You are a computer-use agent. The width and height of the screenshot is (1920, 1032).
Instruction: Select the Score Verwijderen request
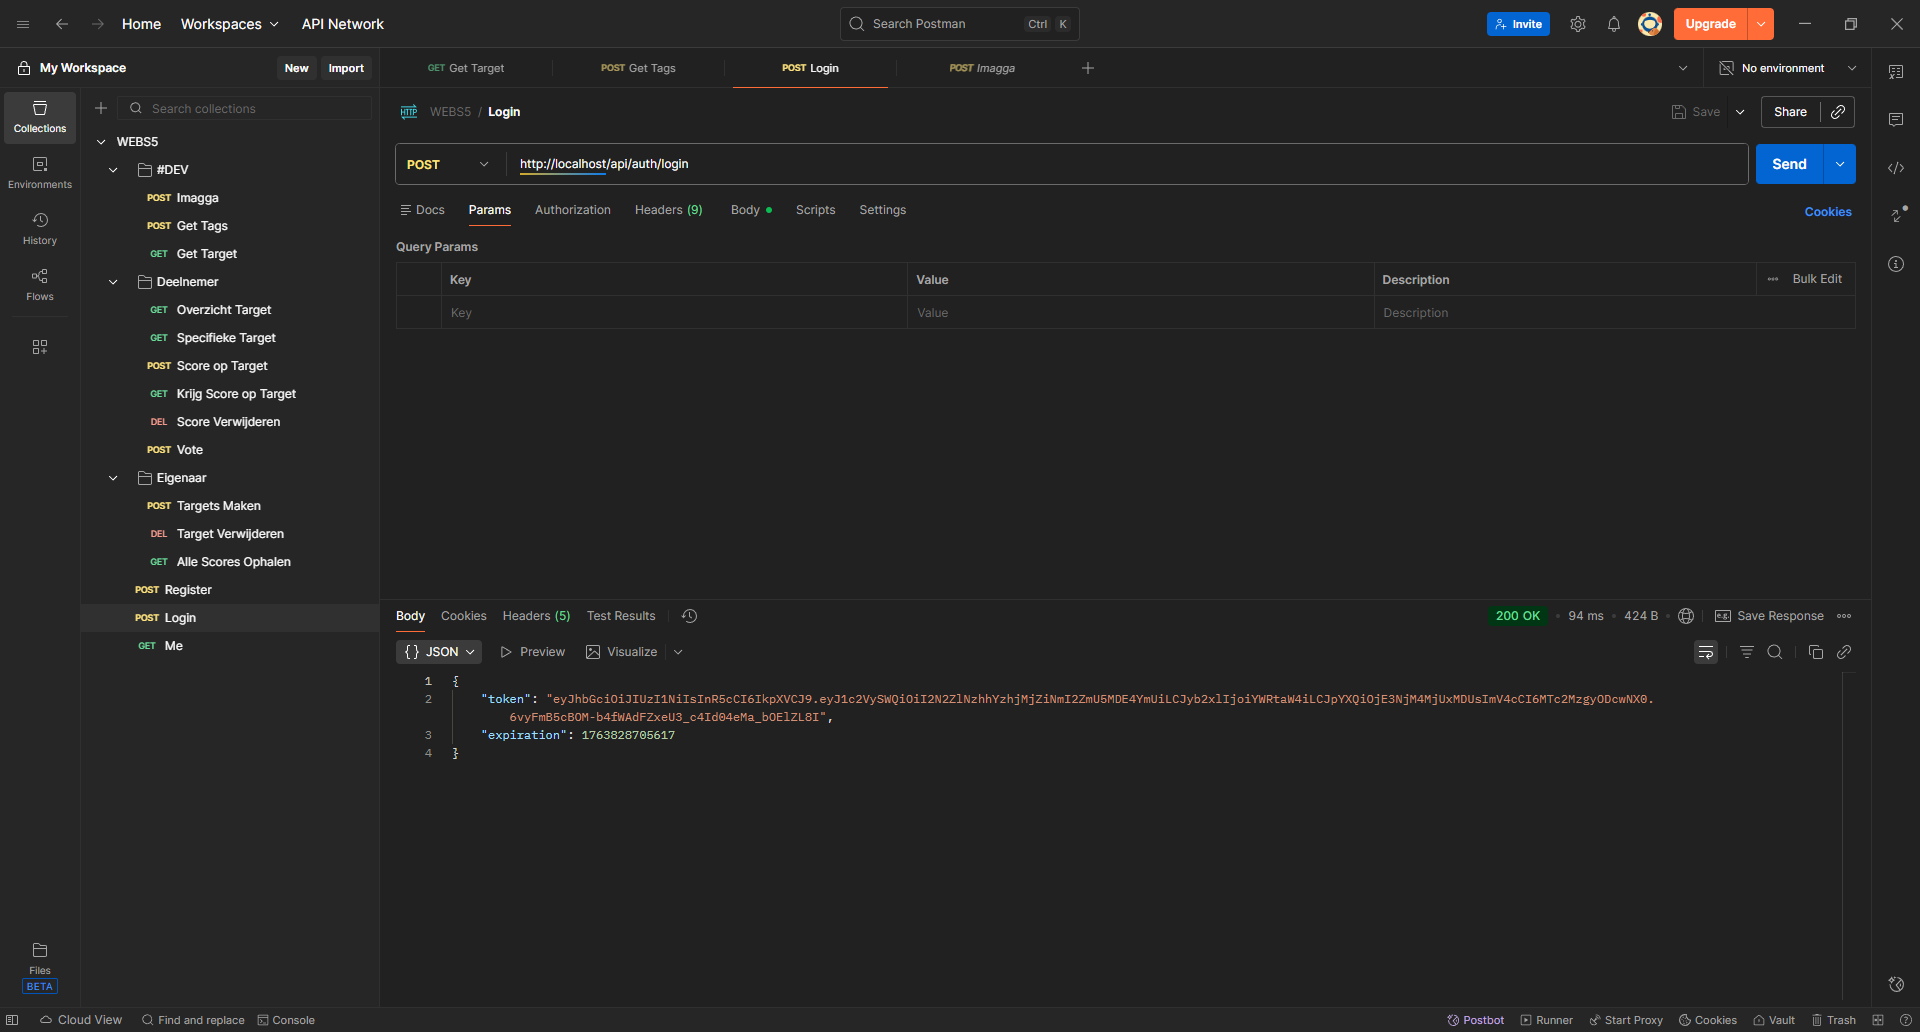point(228,422)
